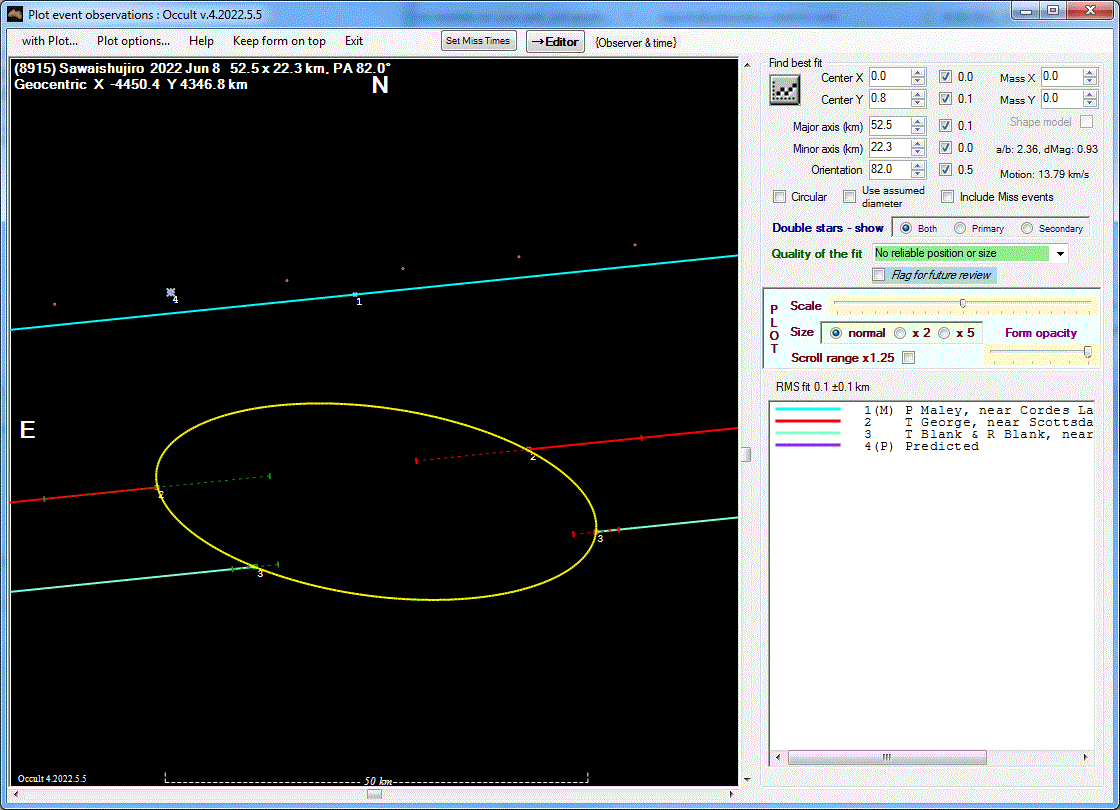Click the Form opacity slider thumb
The width and height of the screenshot is (1120, 810).
pos(1088,352)
